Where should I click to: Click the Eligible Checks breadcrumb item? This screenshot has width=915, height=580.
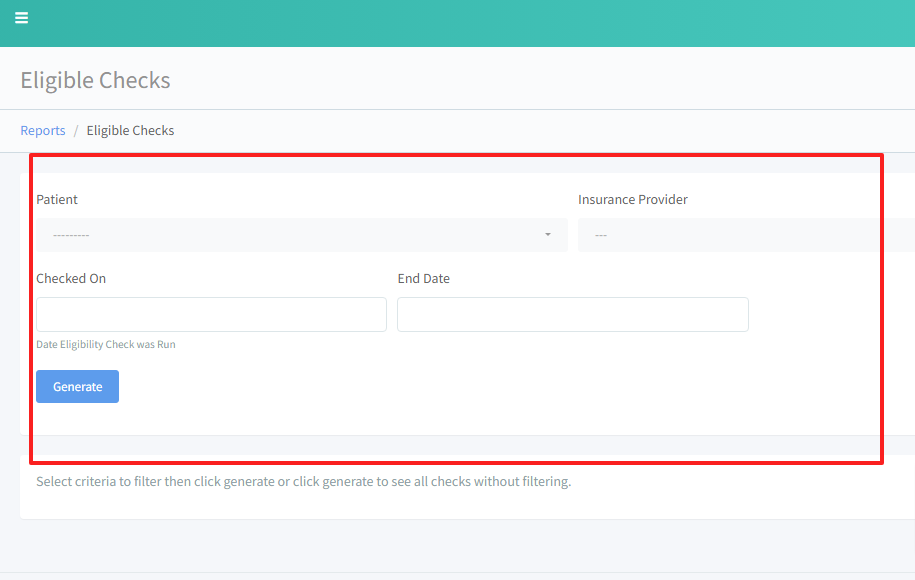(x=130, y=131)
